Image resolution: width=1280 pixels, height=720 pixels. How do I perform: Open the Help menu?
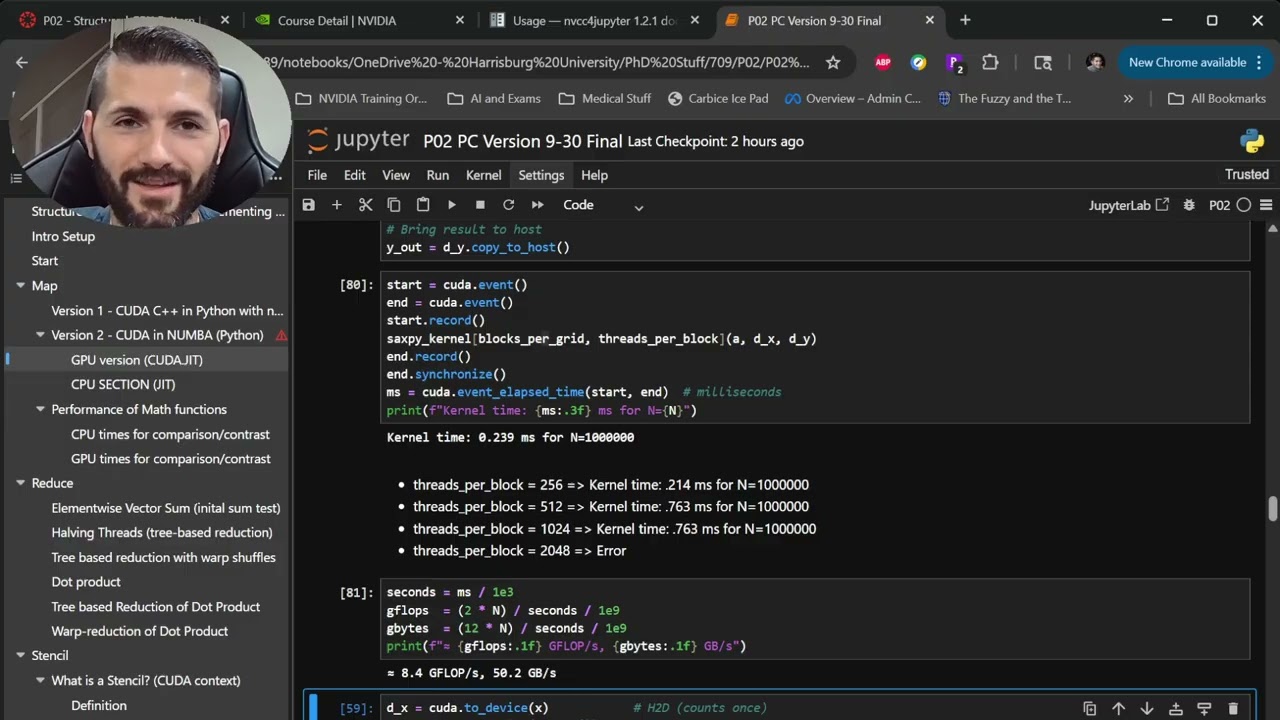coord(594,175)
